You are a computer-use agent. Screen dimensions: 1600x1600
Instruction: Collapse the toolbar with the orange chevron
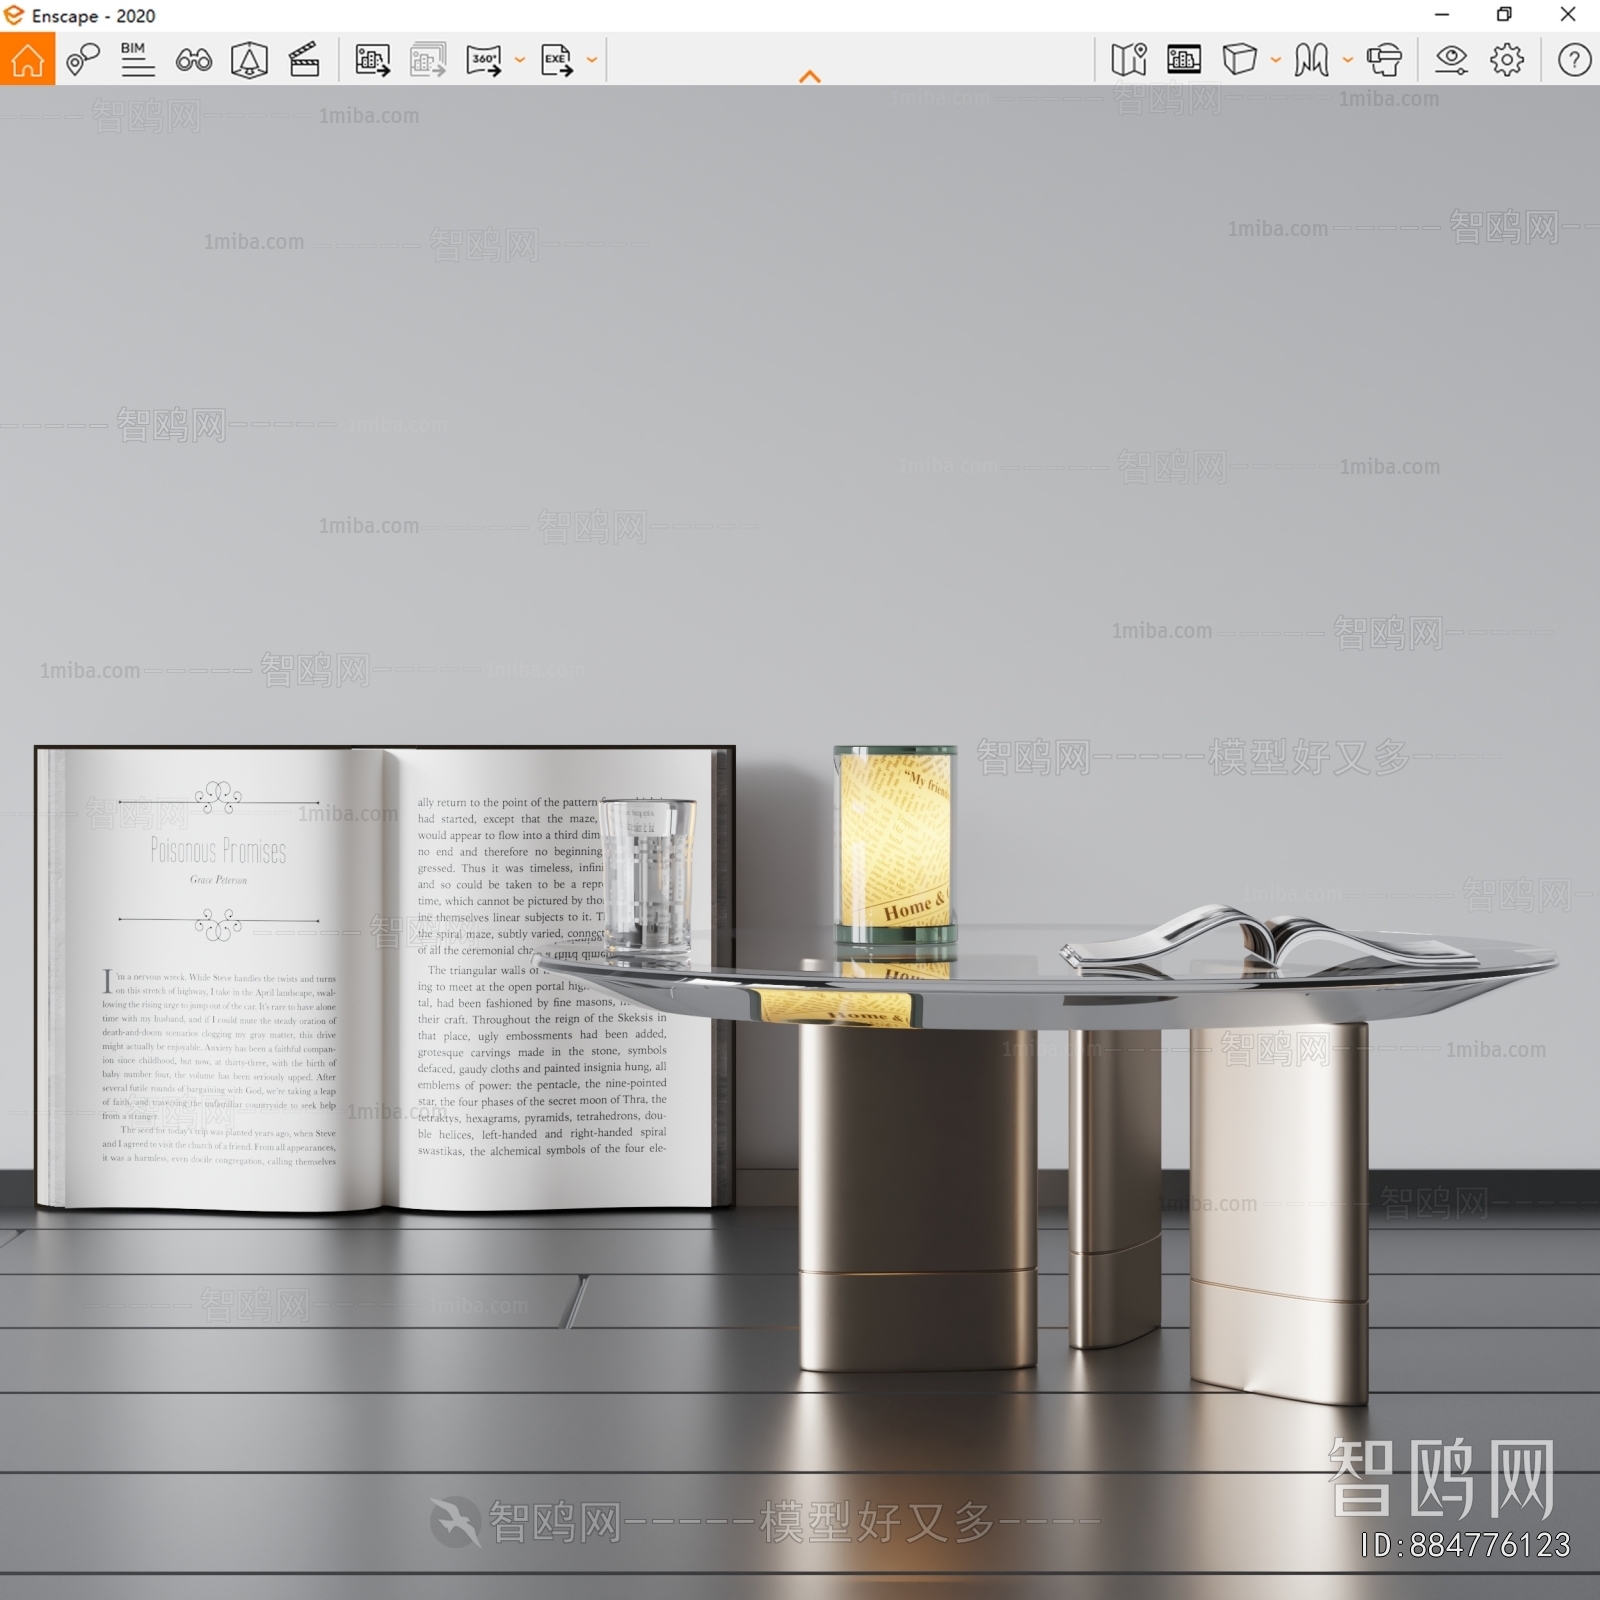(810, 77)
